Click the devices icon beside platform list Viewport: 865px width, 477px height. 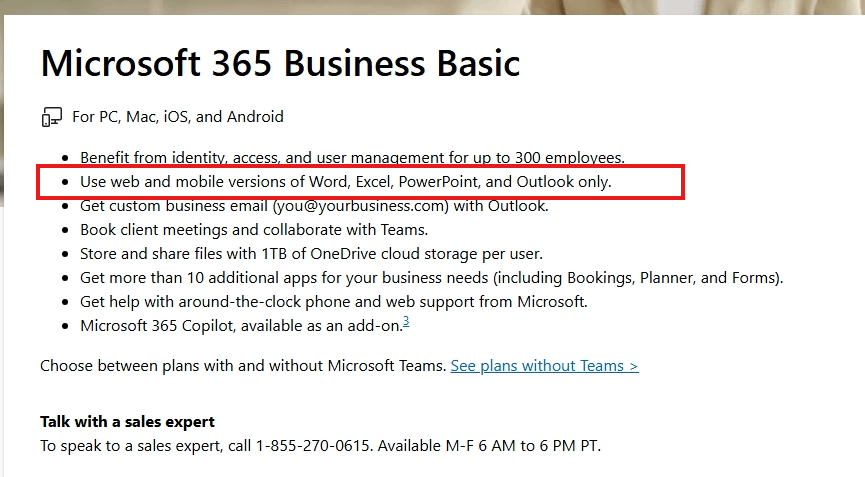[x=51, y=117]
